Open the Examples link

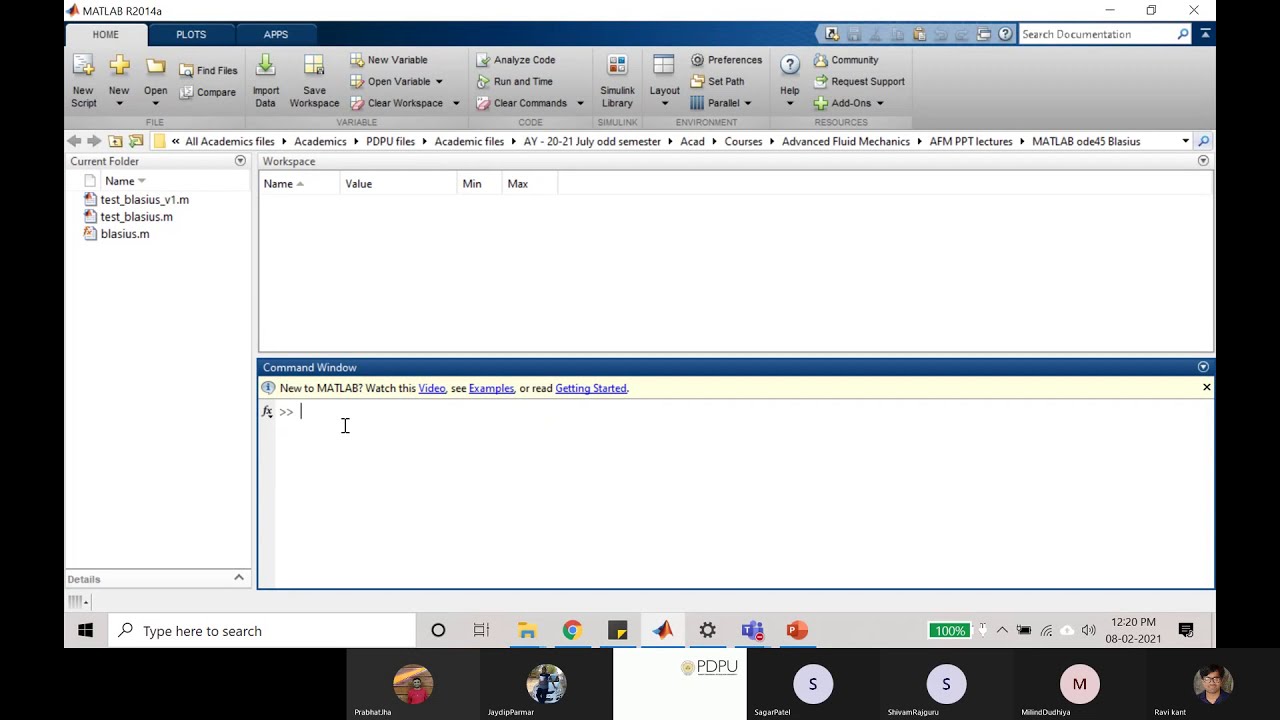pos(491,388)
